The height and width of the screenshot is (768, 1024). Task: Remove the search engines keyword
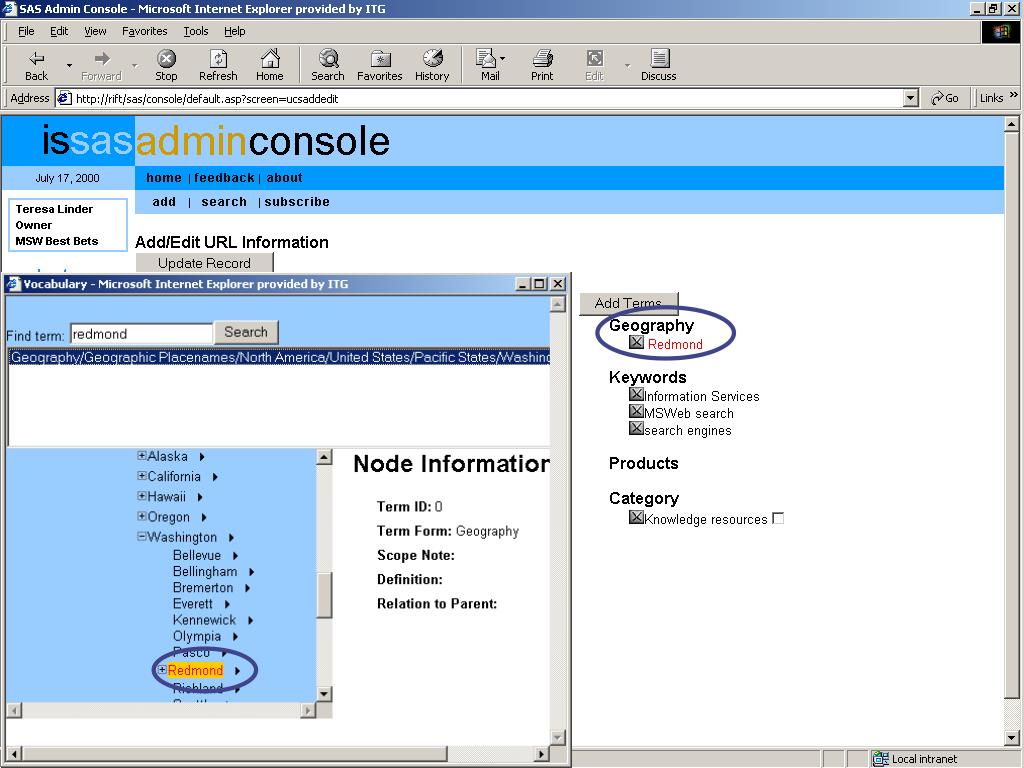636,428
